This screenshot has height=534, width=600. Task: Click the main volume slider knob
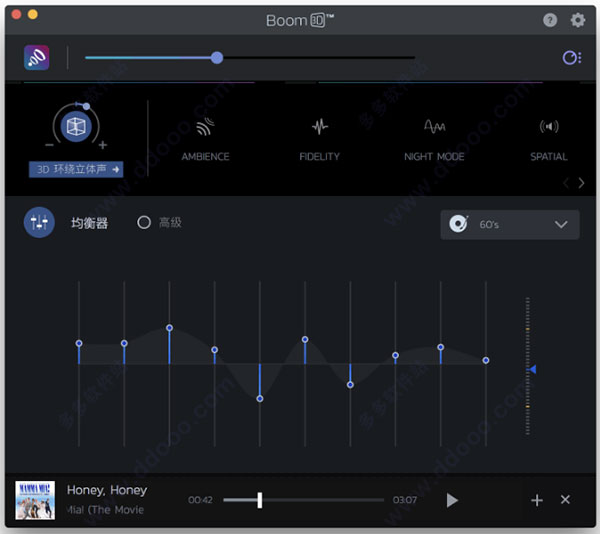coord(217,58)
